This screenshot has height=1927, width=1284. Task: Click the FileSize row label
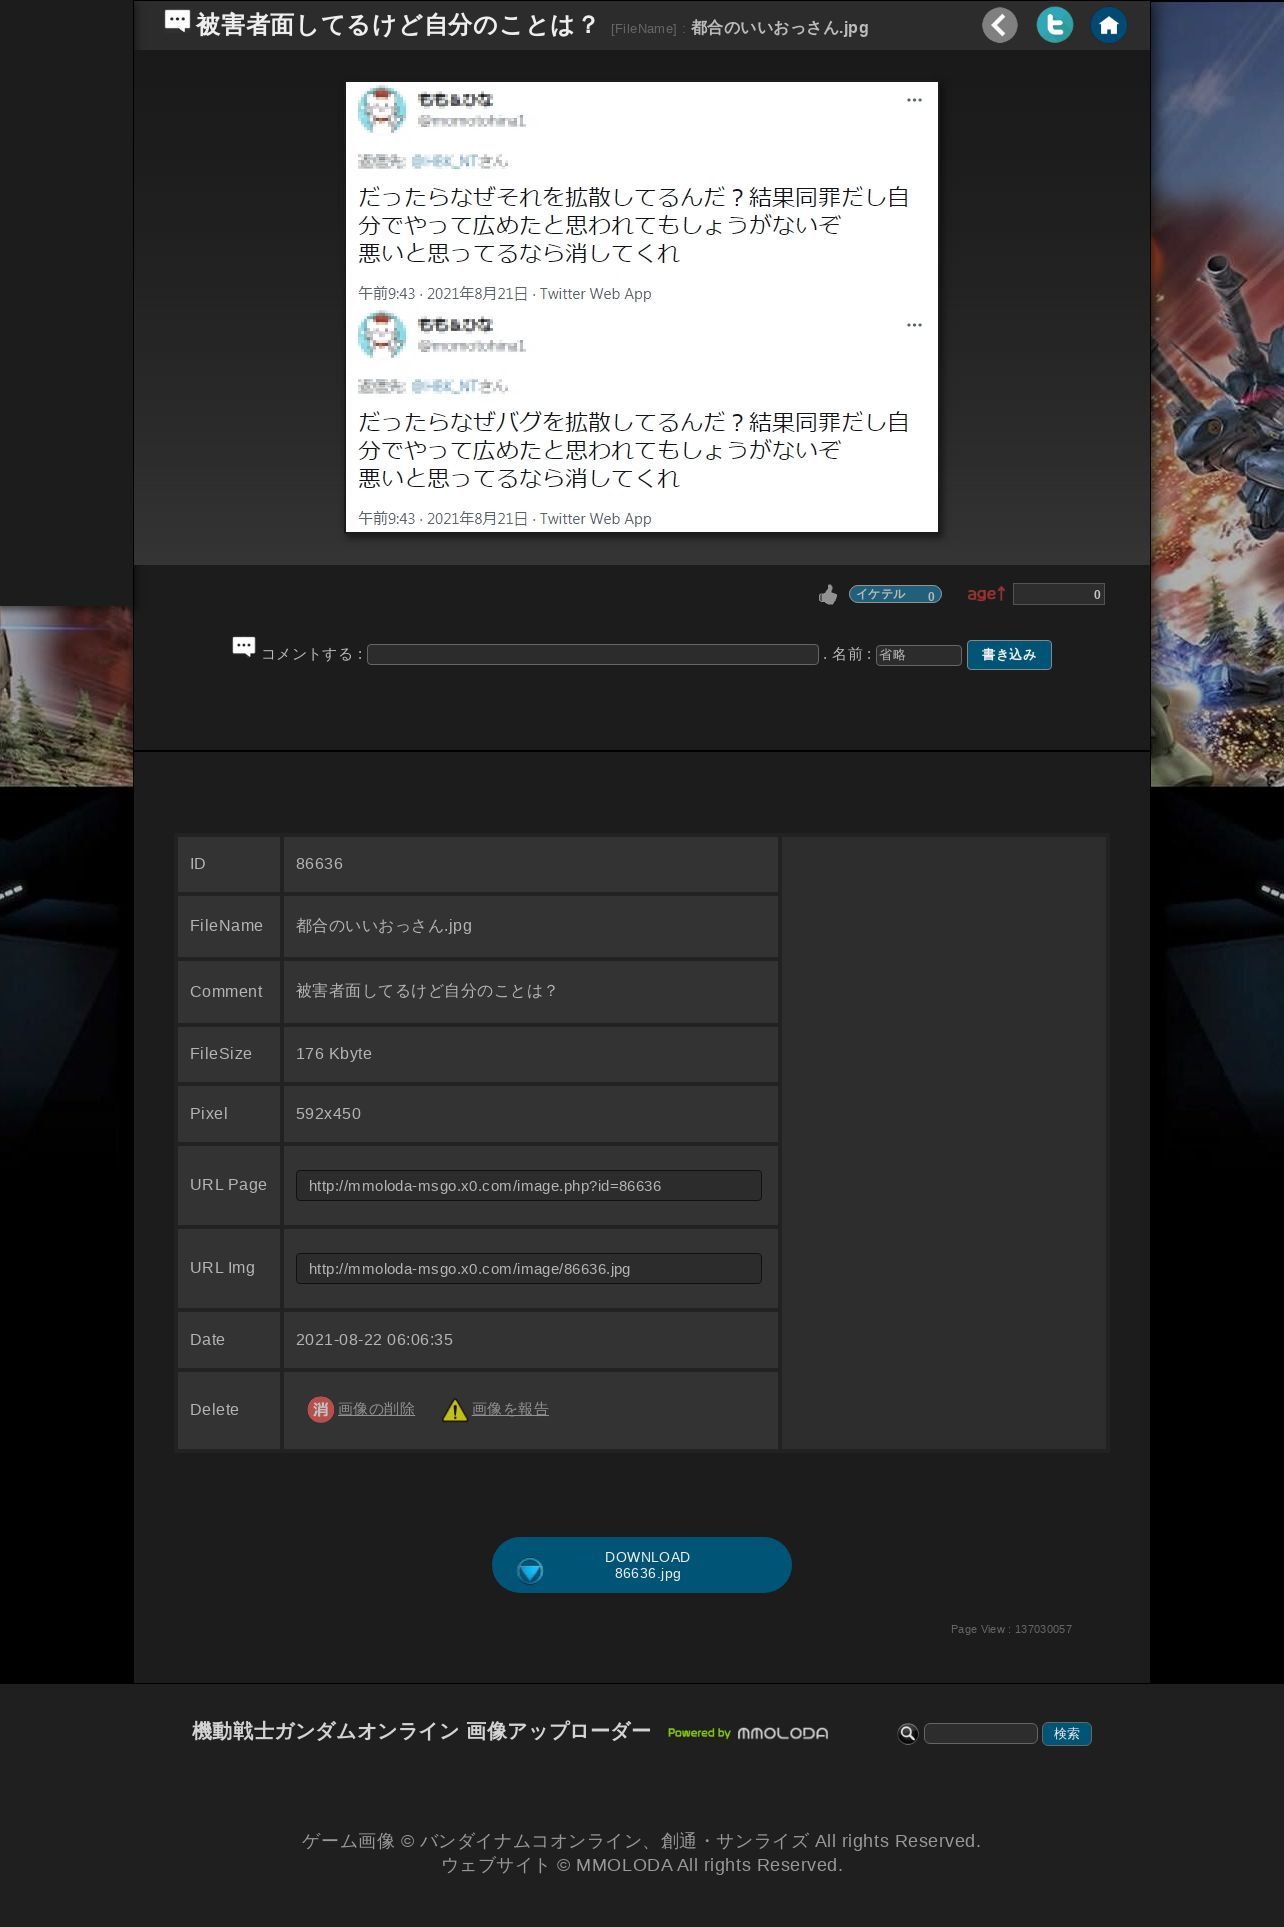[x=221, y=1054]
